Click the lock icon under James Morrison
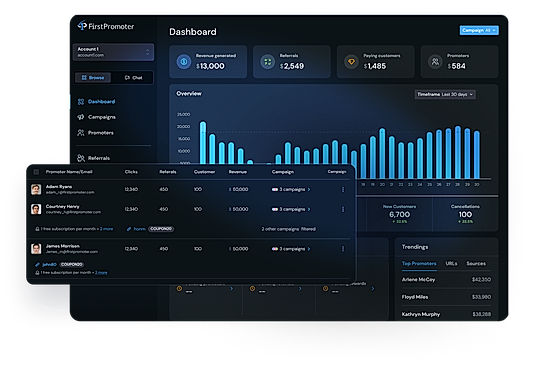The height and width of the screenshot is (368, 543). point(37,273)
